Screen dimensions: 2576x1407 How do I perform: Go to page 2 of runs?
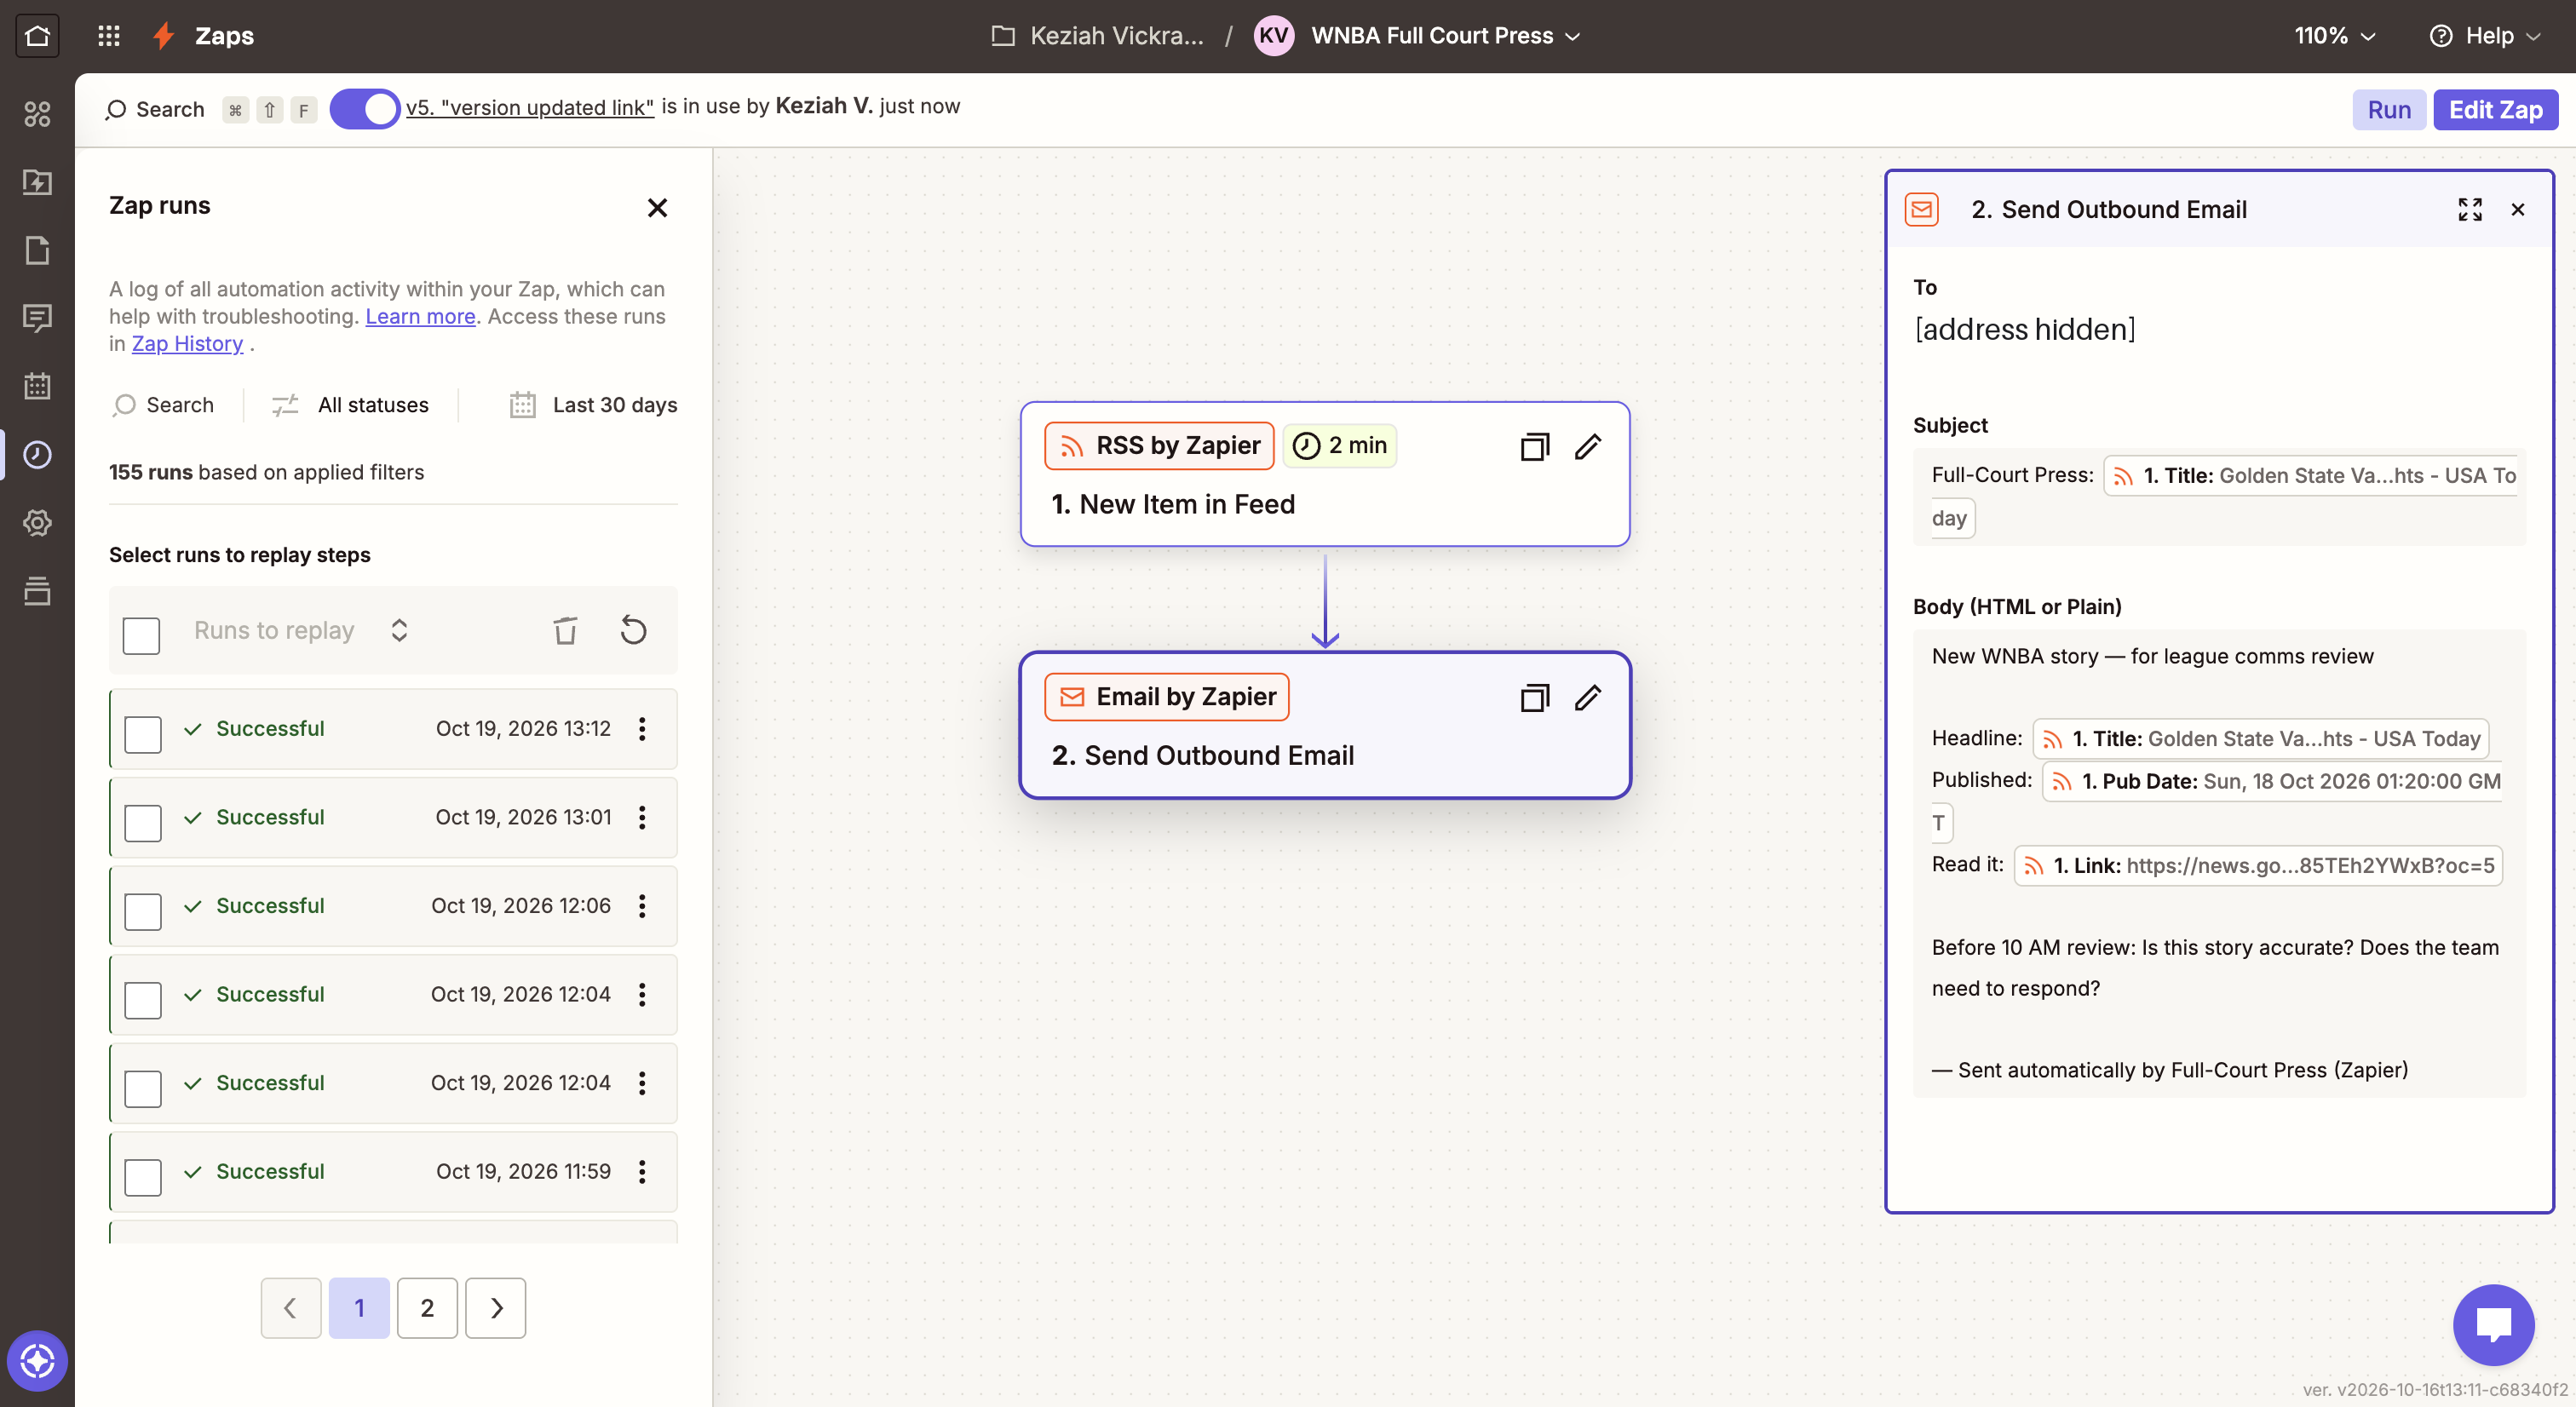pos(427,1308)
